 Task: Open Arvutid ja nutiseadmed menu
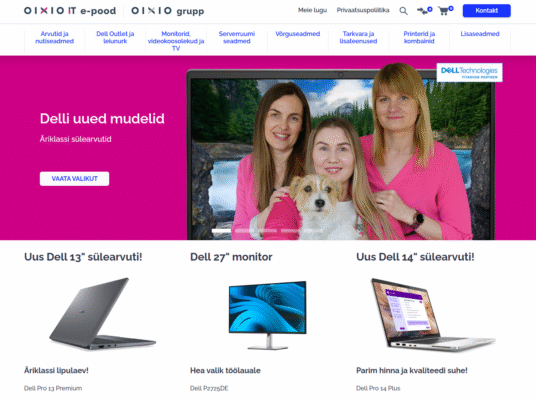coord(55,37)
